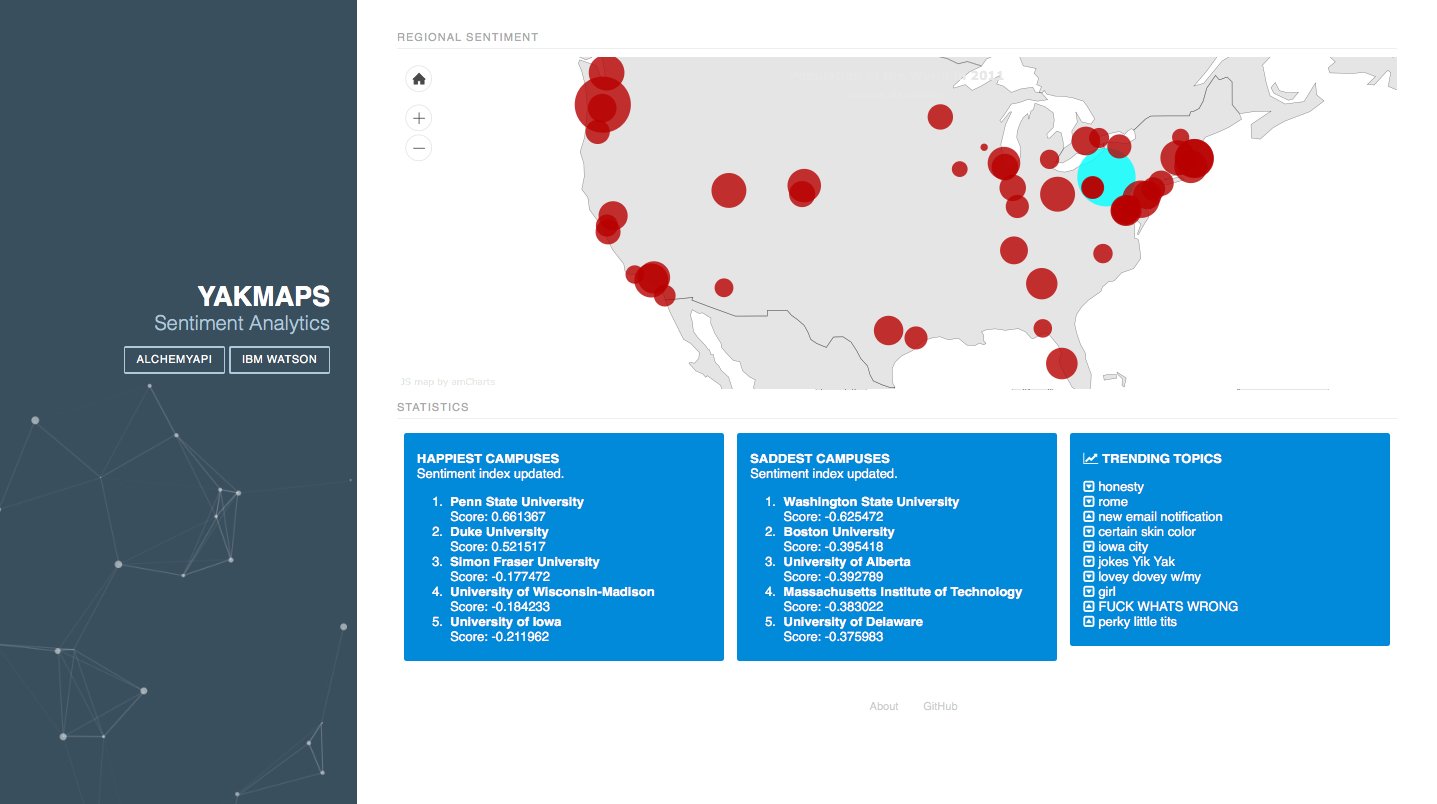Select Boston University entry
This screenshot has width=1437, height=804.
pyautogui.click(x=839, y=532)
